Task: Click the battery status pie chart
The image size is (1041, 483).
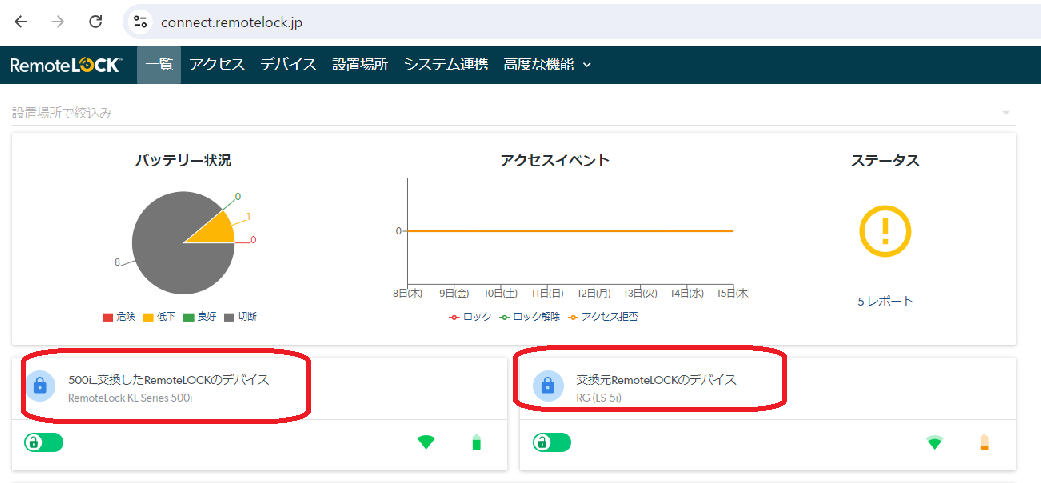Action: pos(183,243)
